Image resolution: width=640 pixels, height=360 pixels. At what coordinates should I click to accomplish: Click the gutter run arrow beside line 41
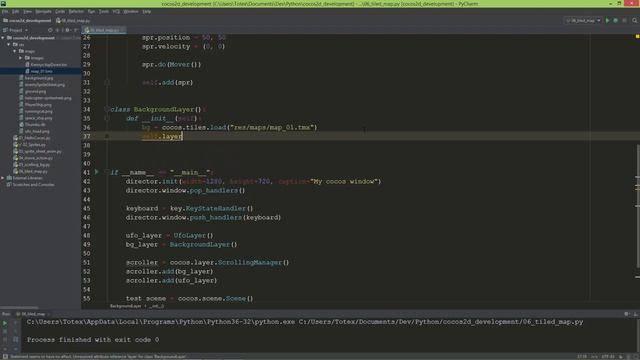[x=97, y=172]
